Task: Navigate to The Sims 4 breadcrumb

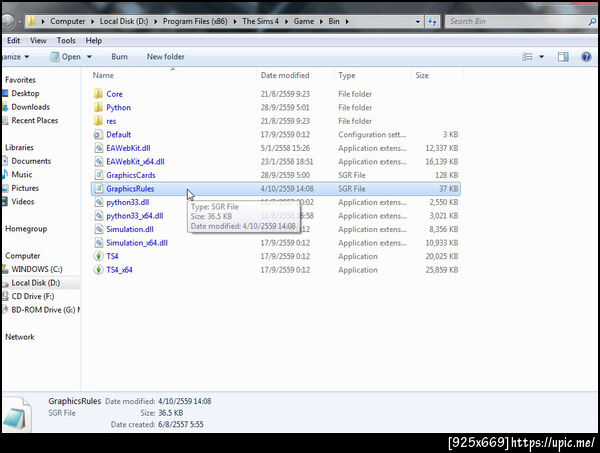Action: (261, 21)
